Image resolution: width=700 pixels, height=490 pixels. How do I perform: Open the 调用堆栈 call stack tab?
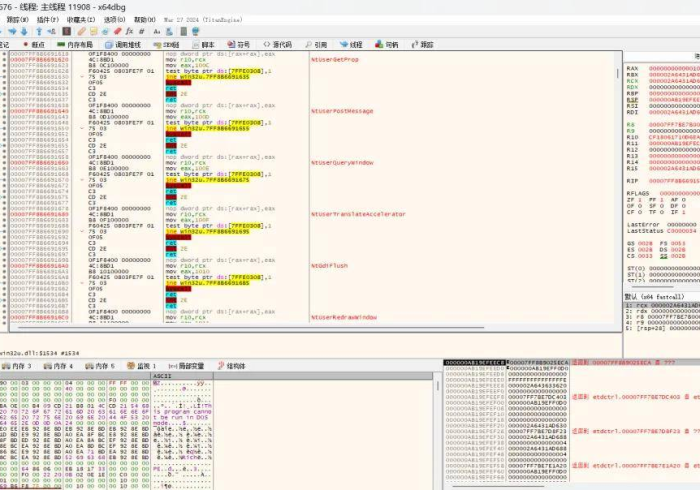[x=123, y=45]
